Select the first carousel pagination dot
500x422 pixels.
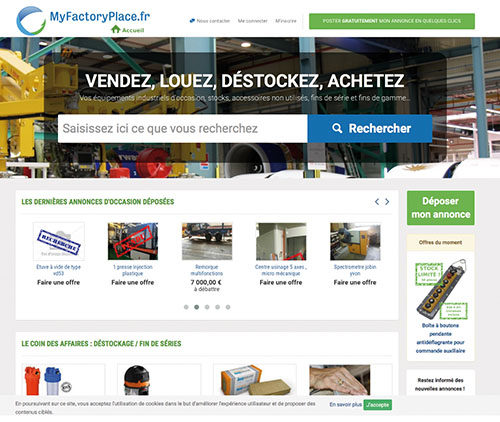point(186,307)
